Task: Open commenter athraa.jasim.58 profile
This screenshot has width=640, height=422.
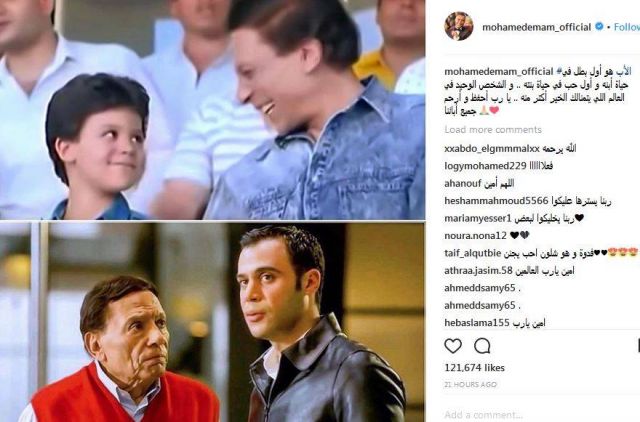Action: pyautogui.click(x=478, y=271)
